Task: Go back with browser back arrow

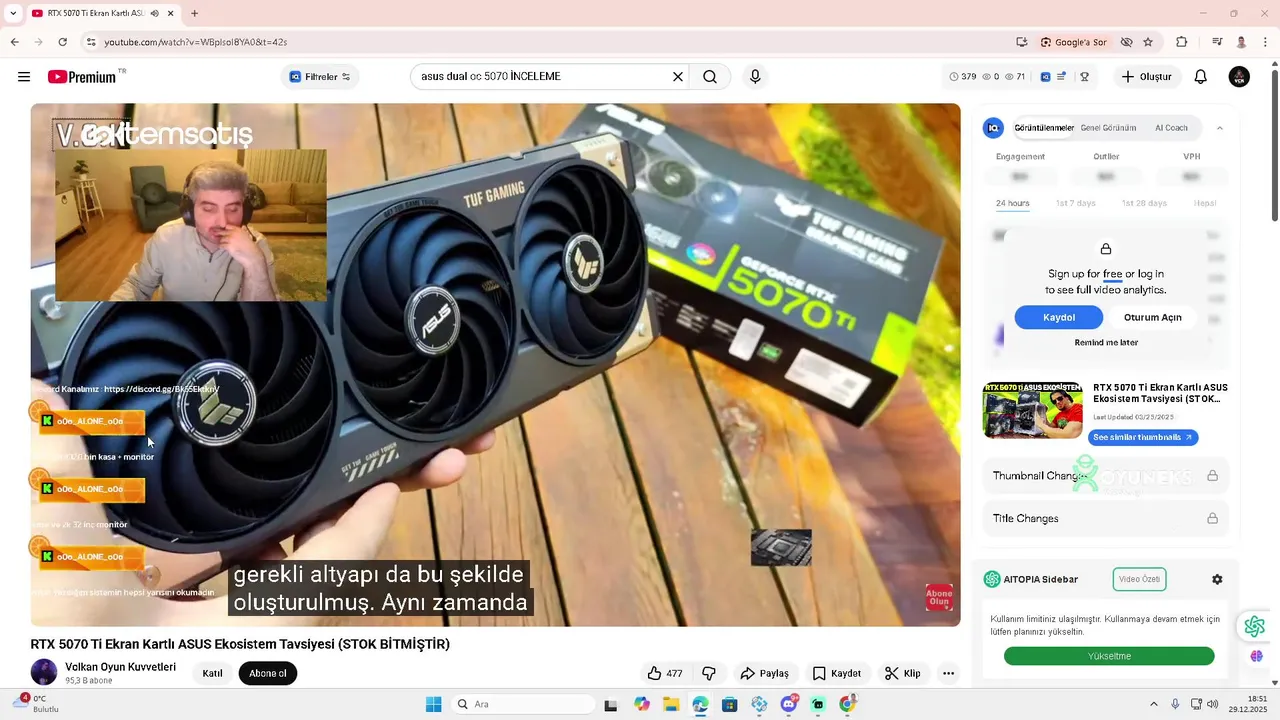Action: point(14,42)
